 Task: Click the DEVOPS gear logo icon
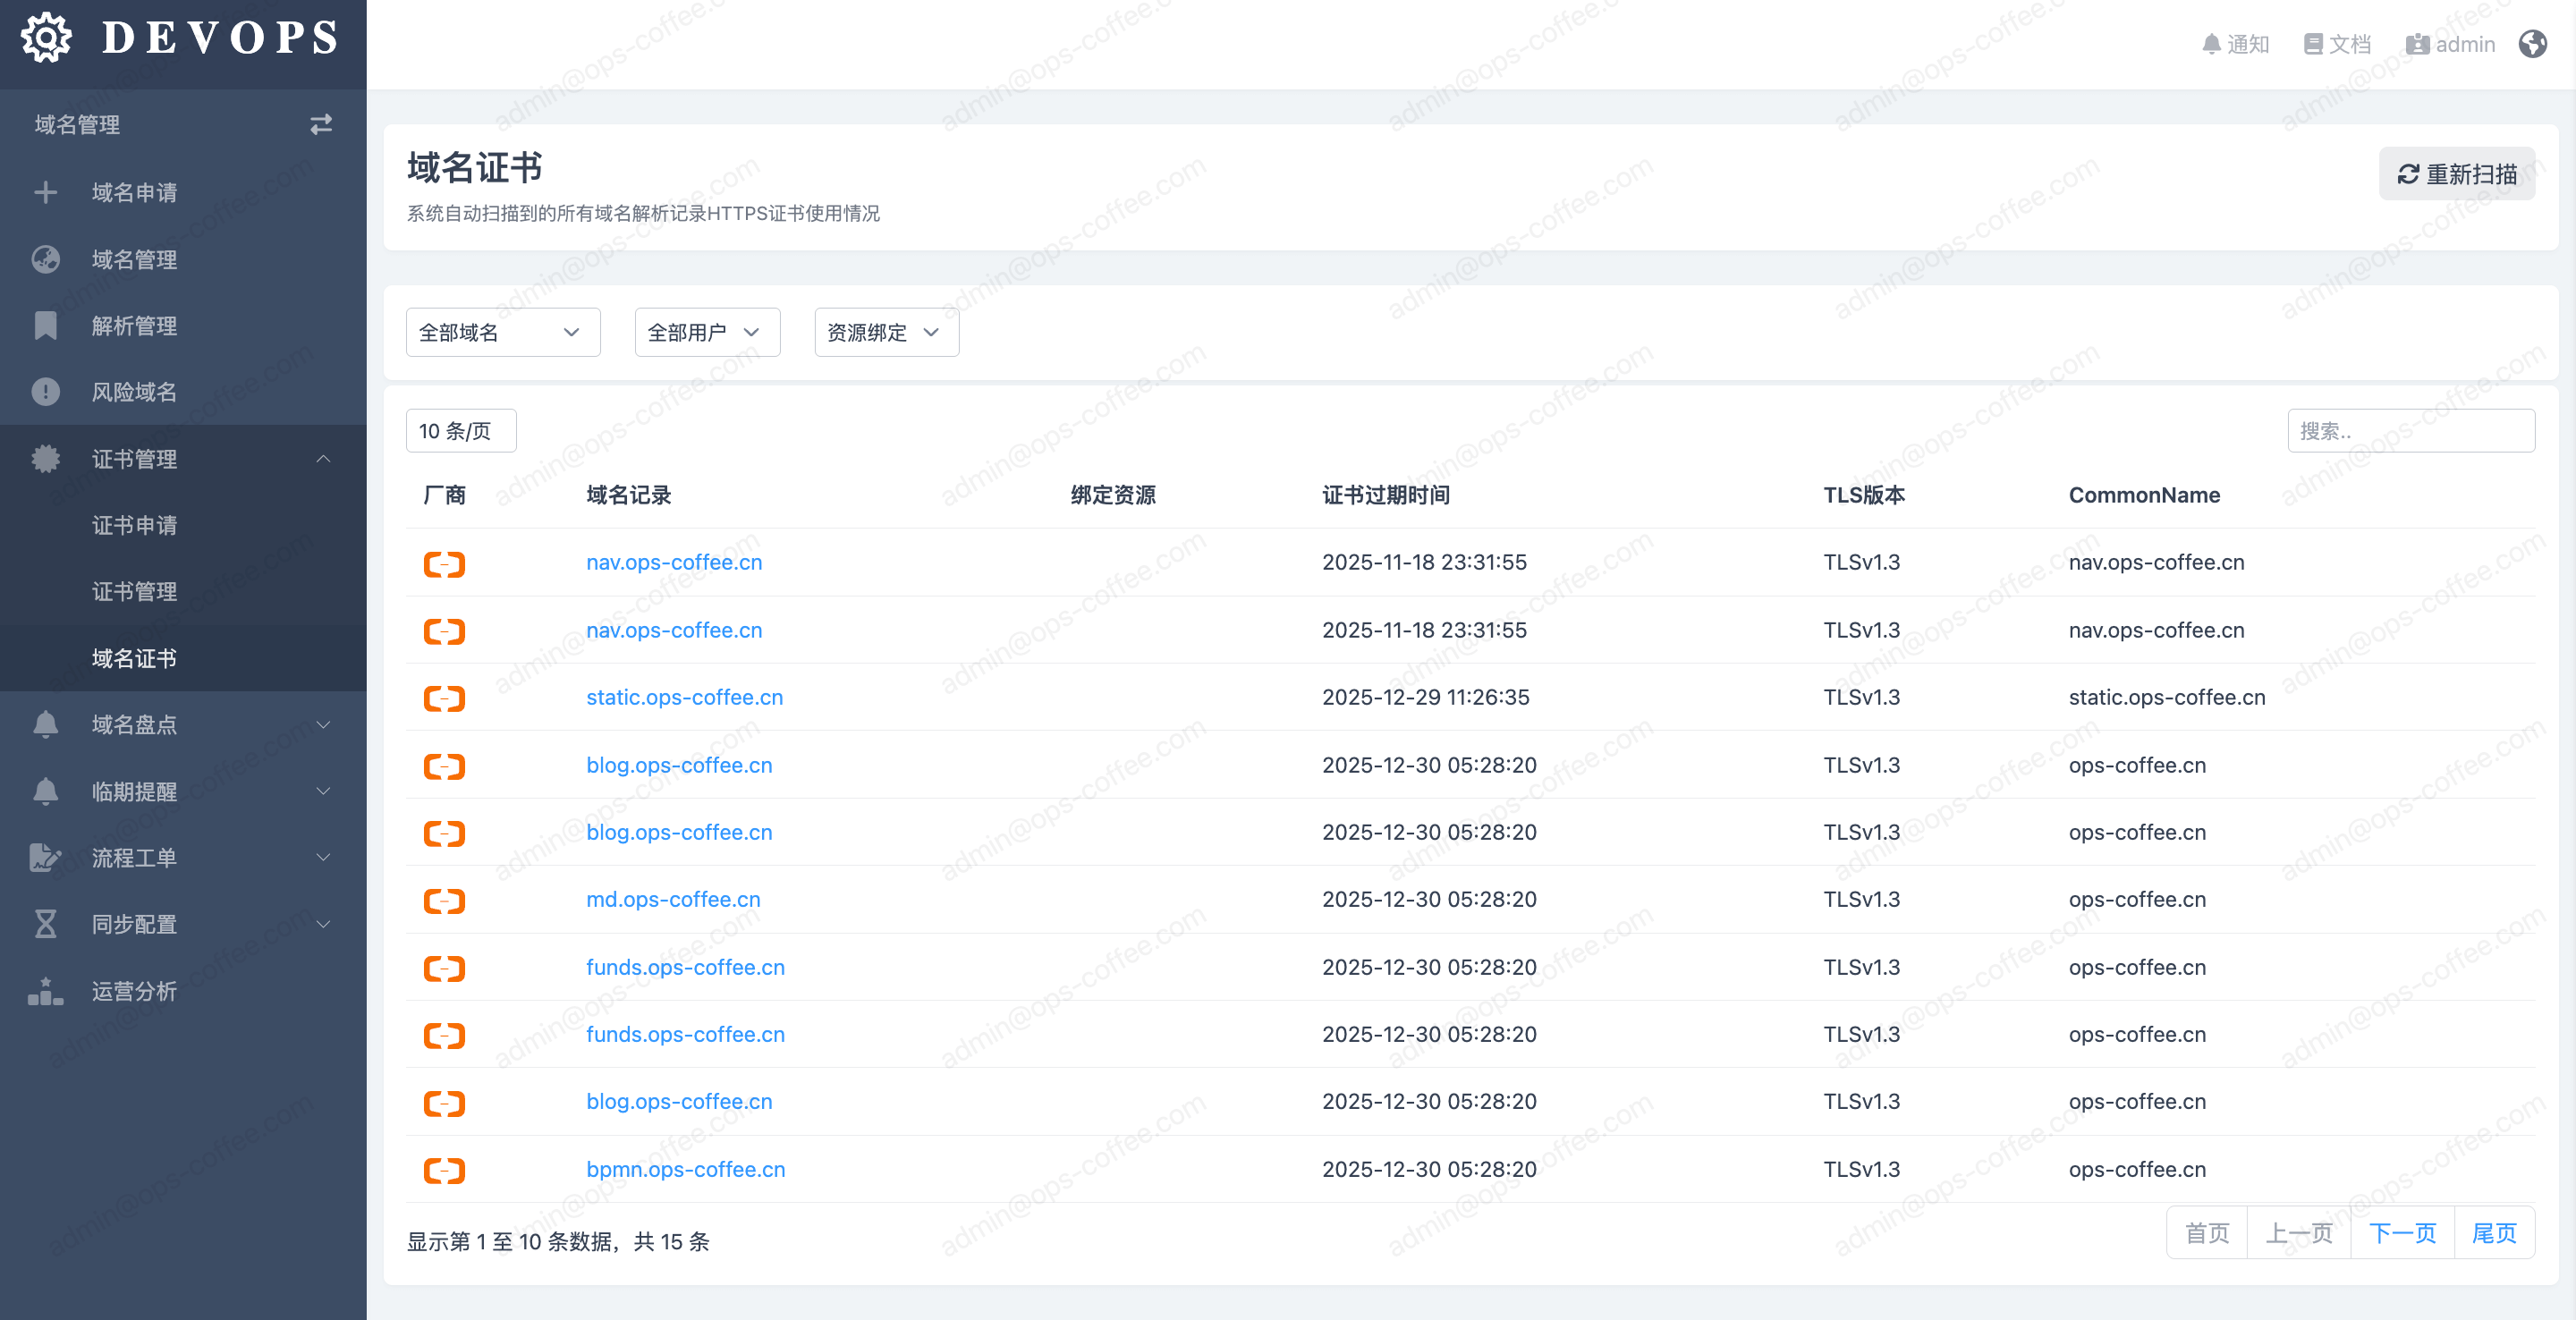click(x=46, y=38)
